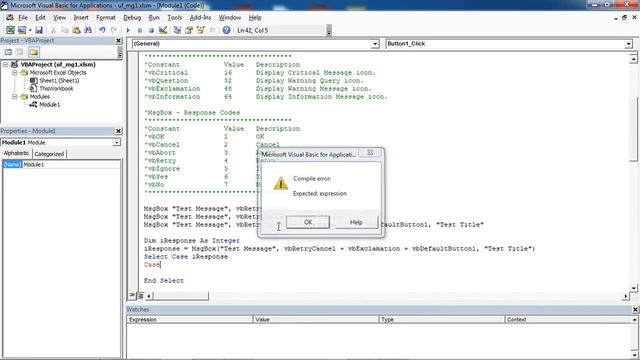
Task: Select the Modules folder in project tree
Action: point(40,97)
